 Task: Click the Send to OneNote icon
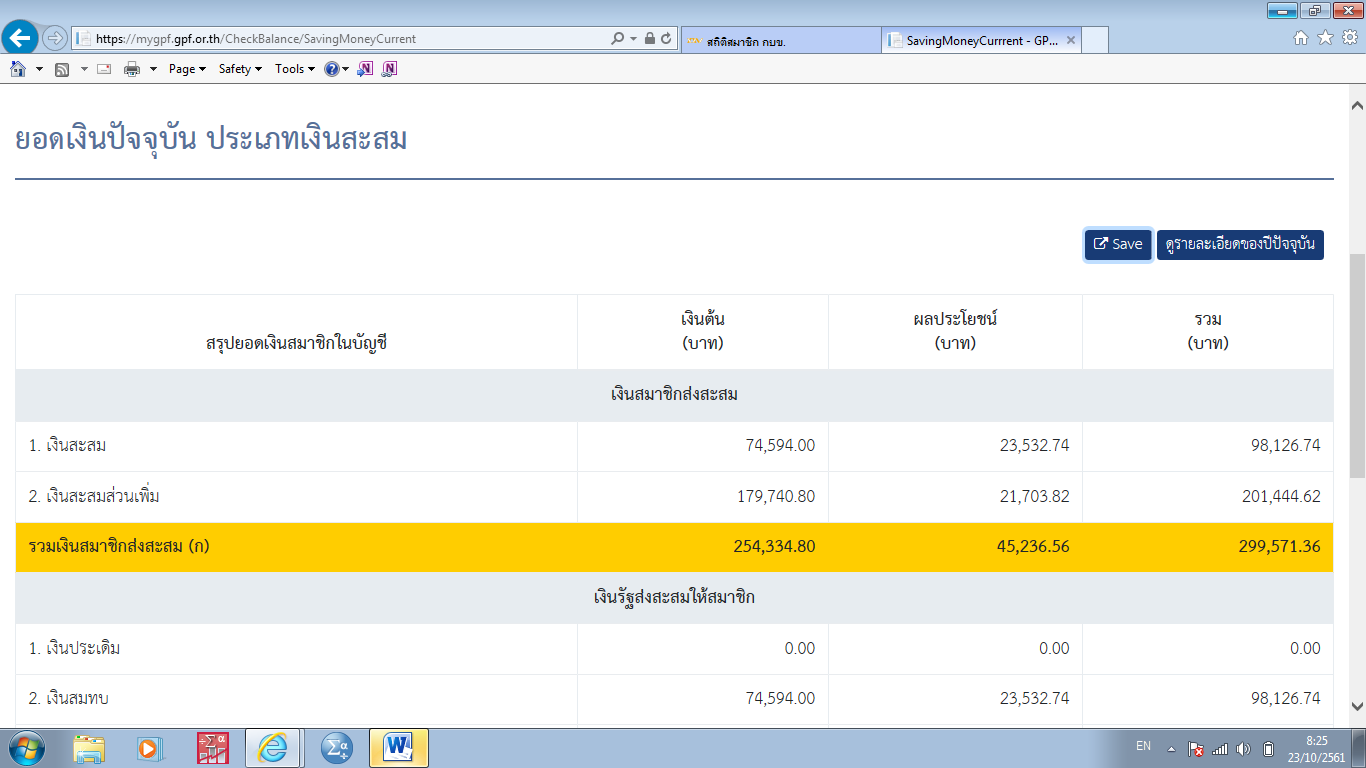(x=366, y=69)
